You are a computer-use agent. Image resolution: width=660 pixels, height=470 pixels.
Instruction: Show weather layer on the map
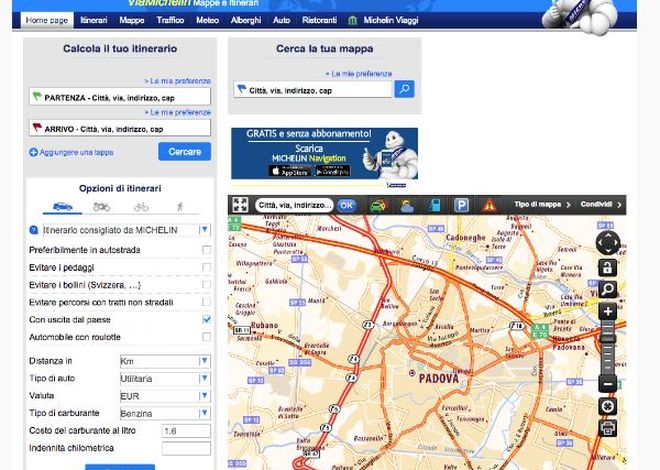tap(407, 205)
